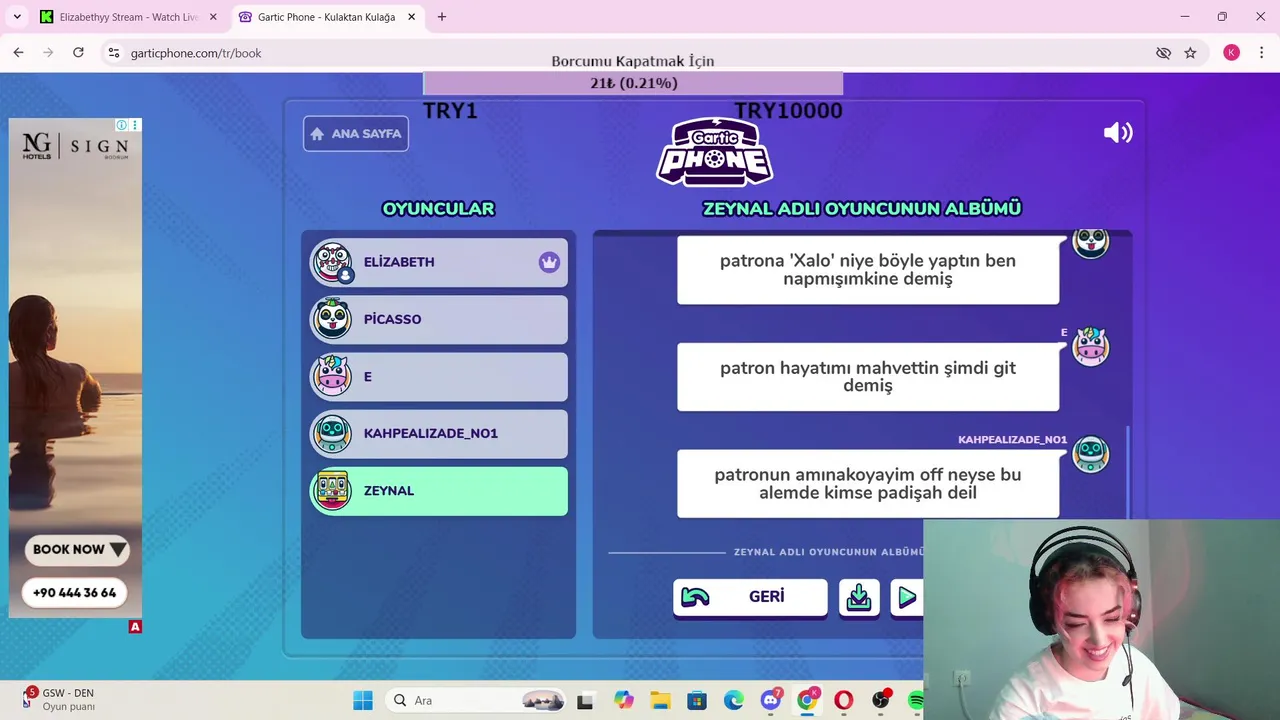This screenshot has width=1280, height=720.
Task: Click player E's unicorn avatar in list
Action: click(332, 376)
